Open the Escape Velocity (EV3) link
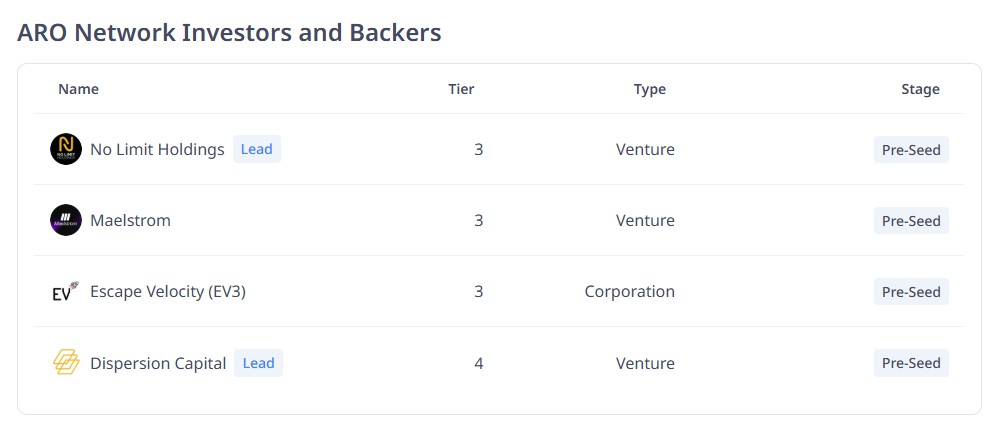Viewport: 993px width, 433px height. [x=168, y=292]
